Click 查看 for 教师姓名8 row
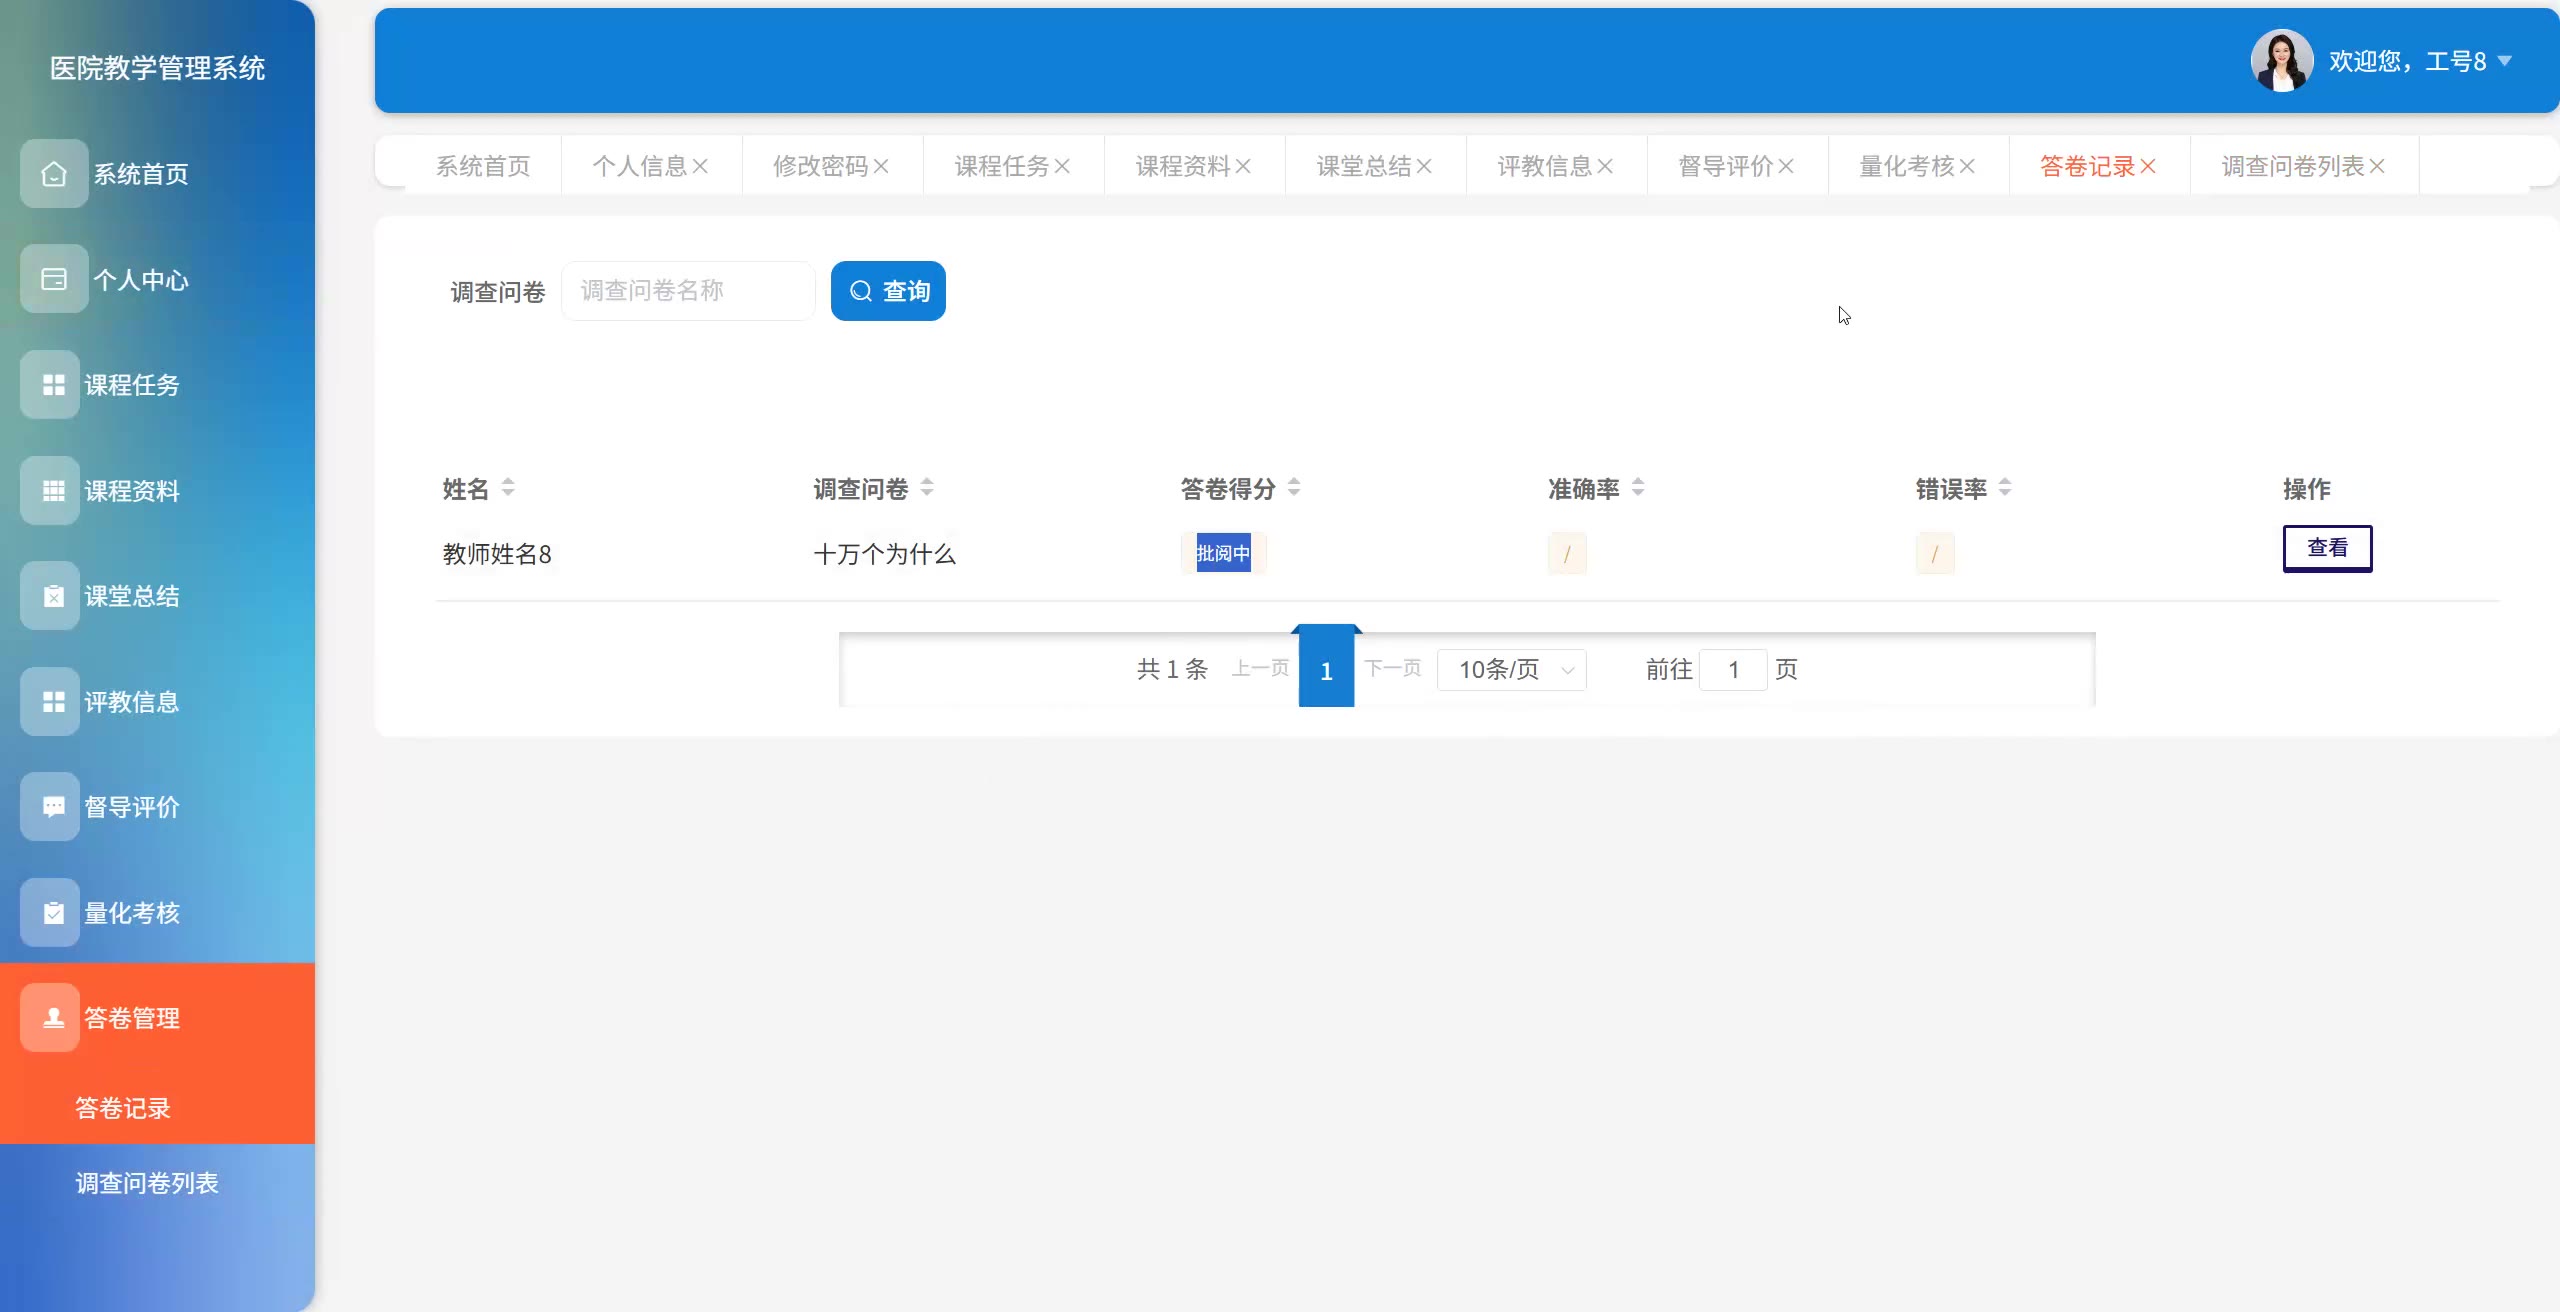Image resolution: width=2560 pixels, height=1312 pixels. 2327,548
